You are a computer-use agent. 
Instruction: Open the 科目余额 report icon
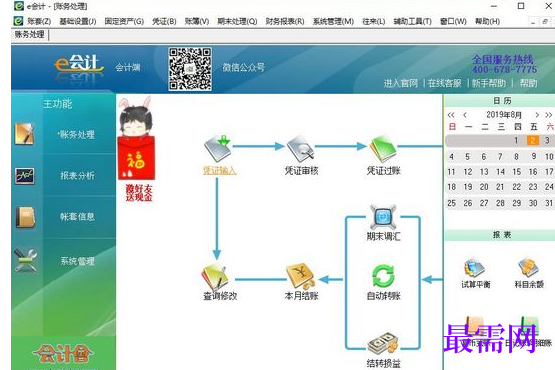coord(528,268)
